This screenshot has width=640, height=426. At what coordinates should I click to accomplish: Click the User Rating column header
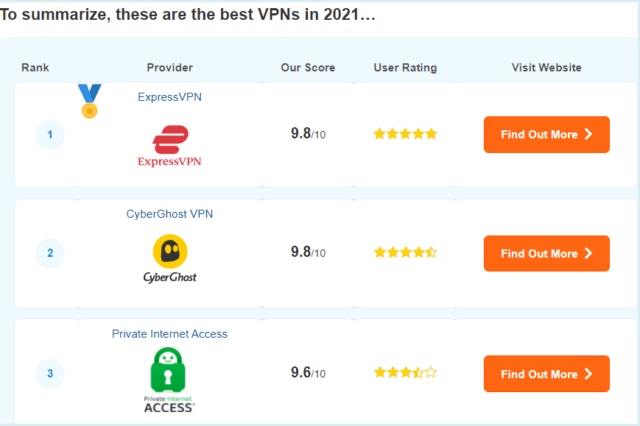click(405, 68)
